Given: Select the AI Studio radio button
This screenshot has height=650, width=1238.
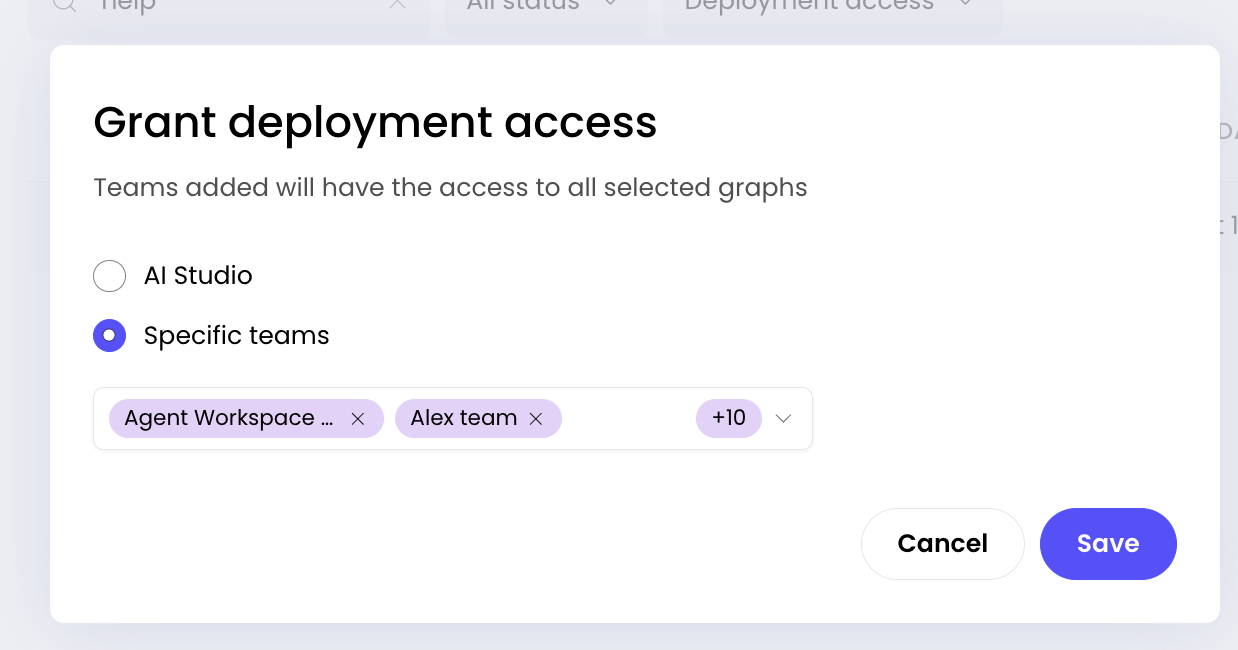Looking at the screenshot, I should [x=109, y=276].
